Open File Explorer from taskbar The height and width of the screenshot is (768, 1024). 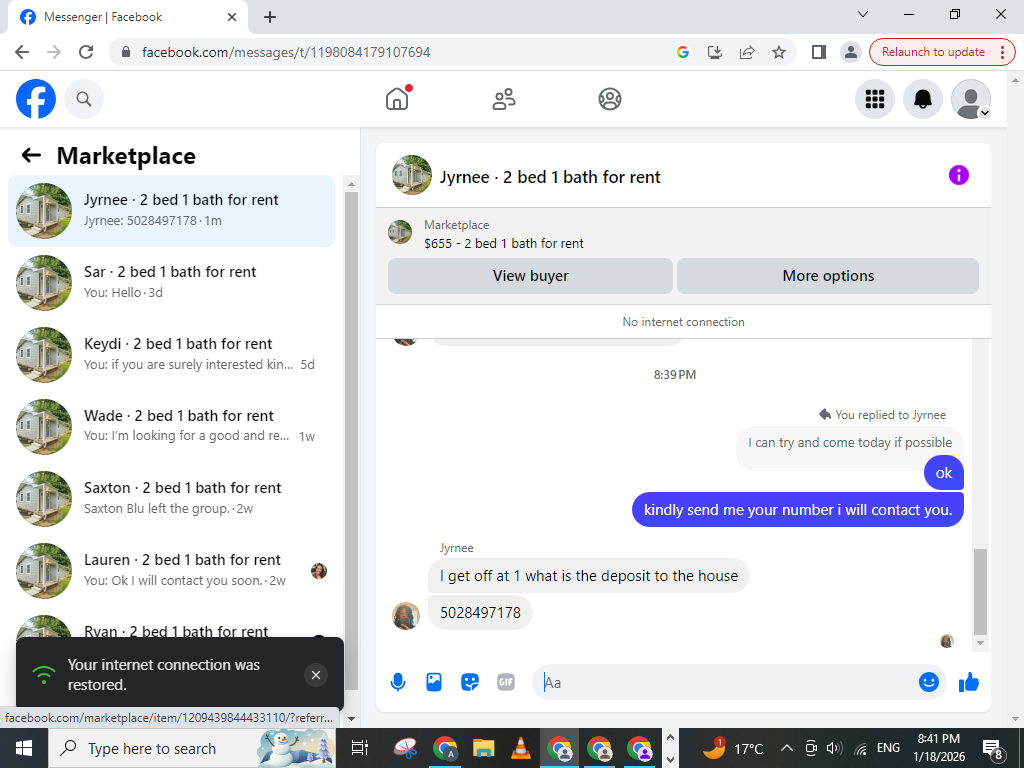pyautogui.click(x=483, y=748)
